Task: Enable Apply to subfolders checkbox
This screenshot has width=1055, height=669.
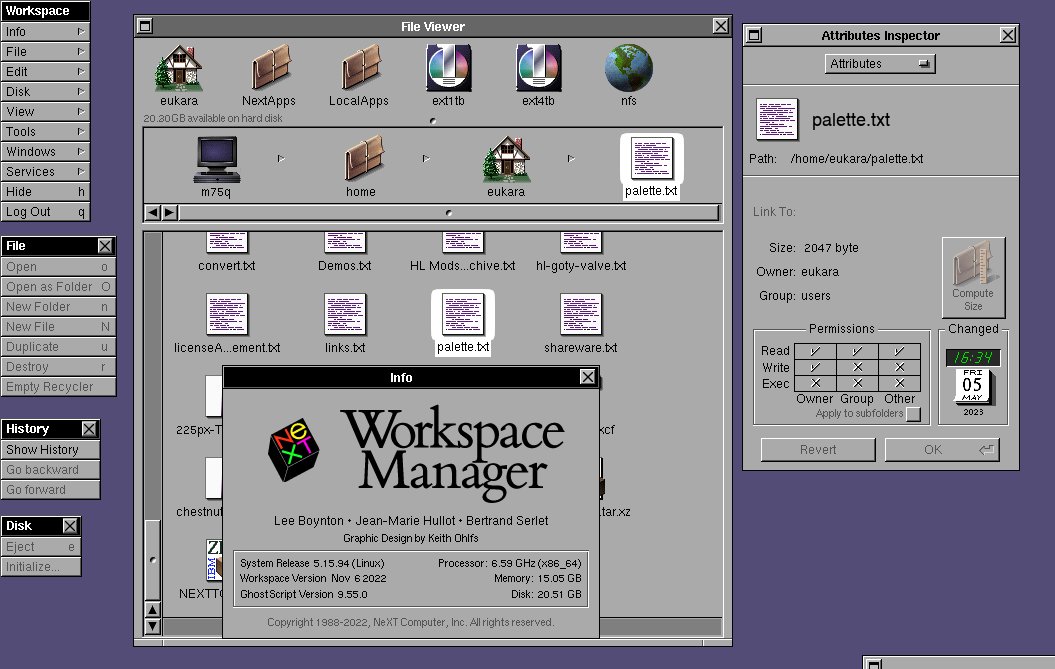Action: (912, 414)
